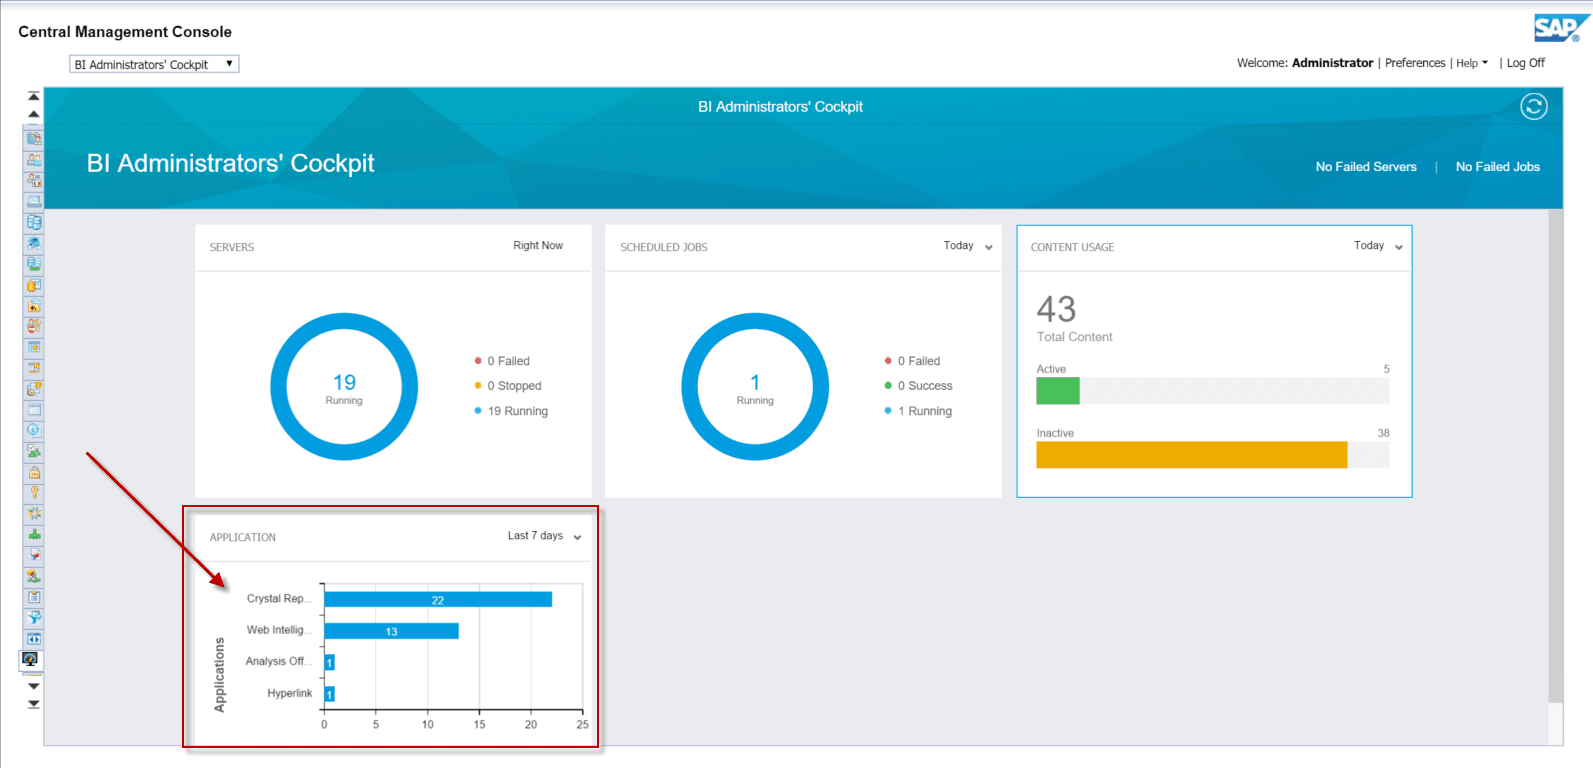This screenshot has width=1593, height=768.
Task: Open the document with red ribbon sidebar icon
Action: point(34,555)
